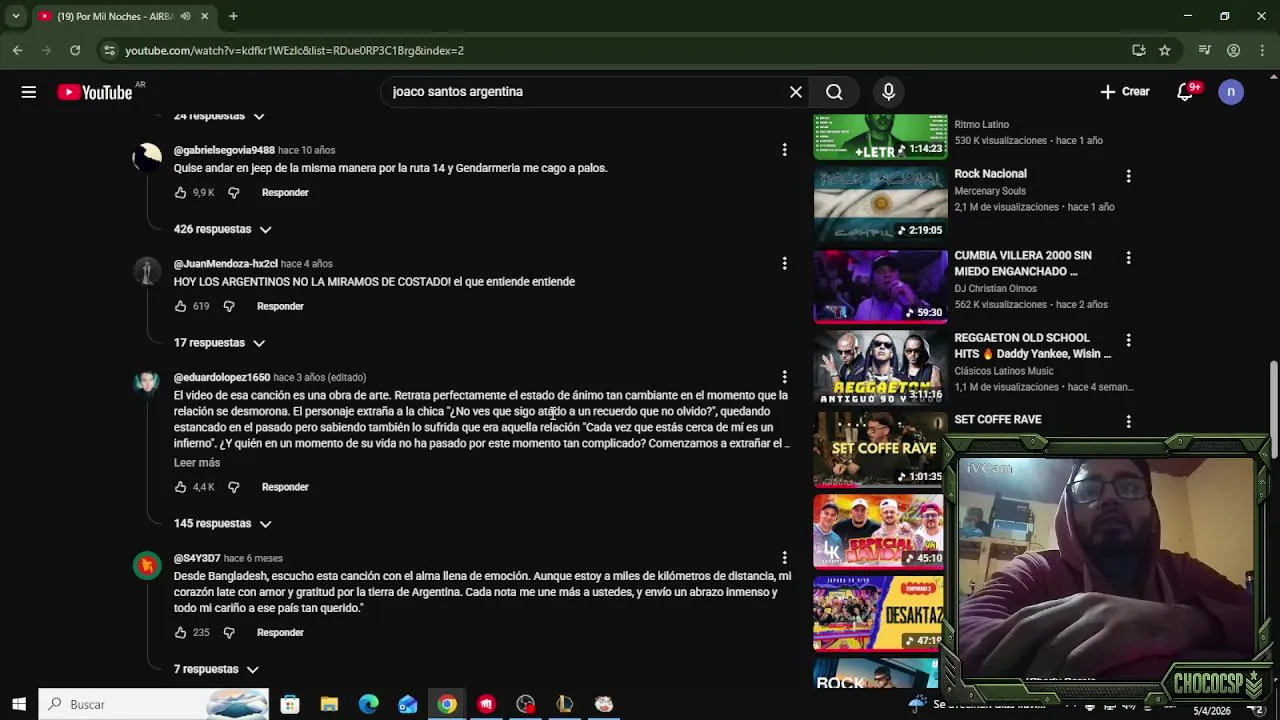Expand eduardolopez1650's comment with Leer más
This screenshot has height=720, width=1280.
click(197, 463)
